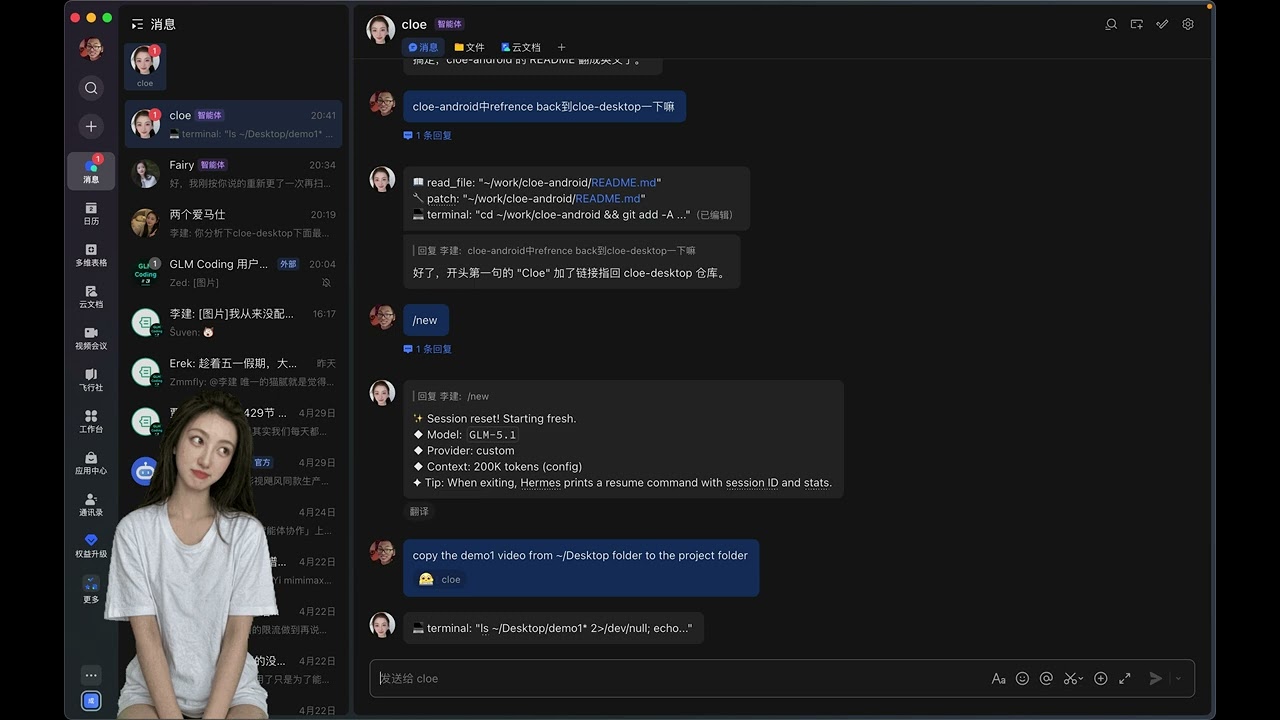Image resolution: width=1280 pixels, height=720 pixels.
Task: Open dropdown arrow beside send button
Action: pos(1178,678)
